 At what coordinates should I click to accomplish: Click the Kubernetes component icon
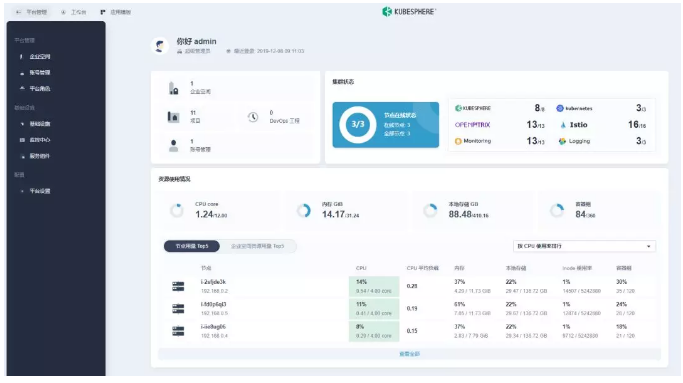click(560, 108)
